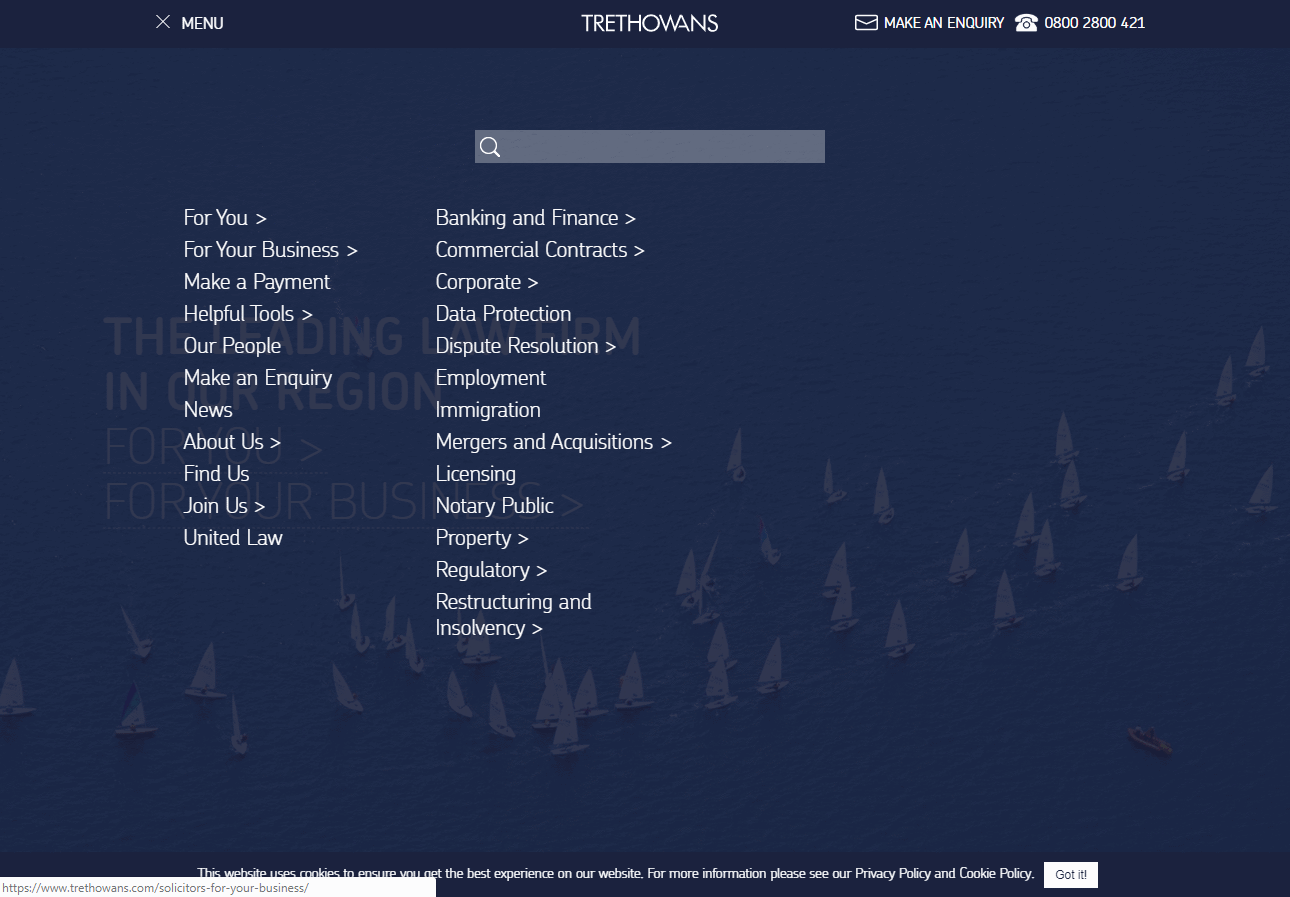Image resolution: width=1290 pixels, height=897 pixels.
Task: Close the menu using the X icon
Action: 163,22
